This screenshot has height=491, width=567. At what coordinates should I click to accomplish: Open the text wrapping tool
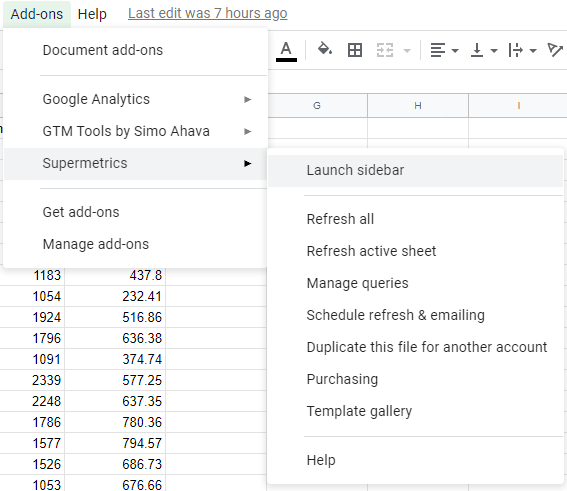pyautogui.click(x=522, y=50)
